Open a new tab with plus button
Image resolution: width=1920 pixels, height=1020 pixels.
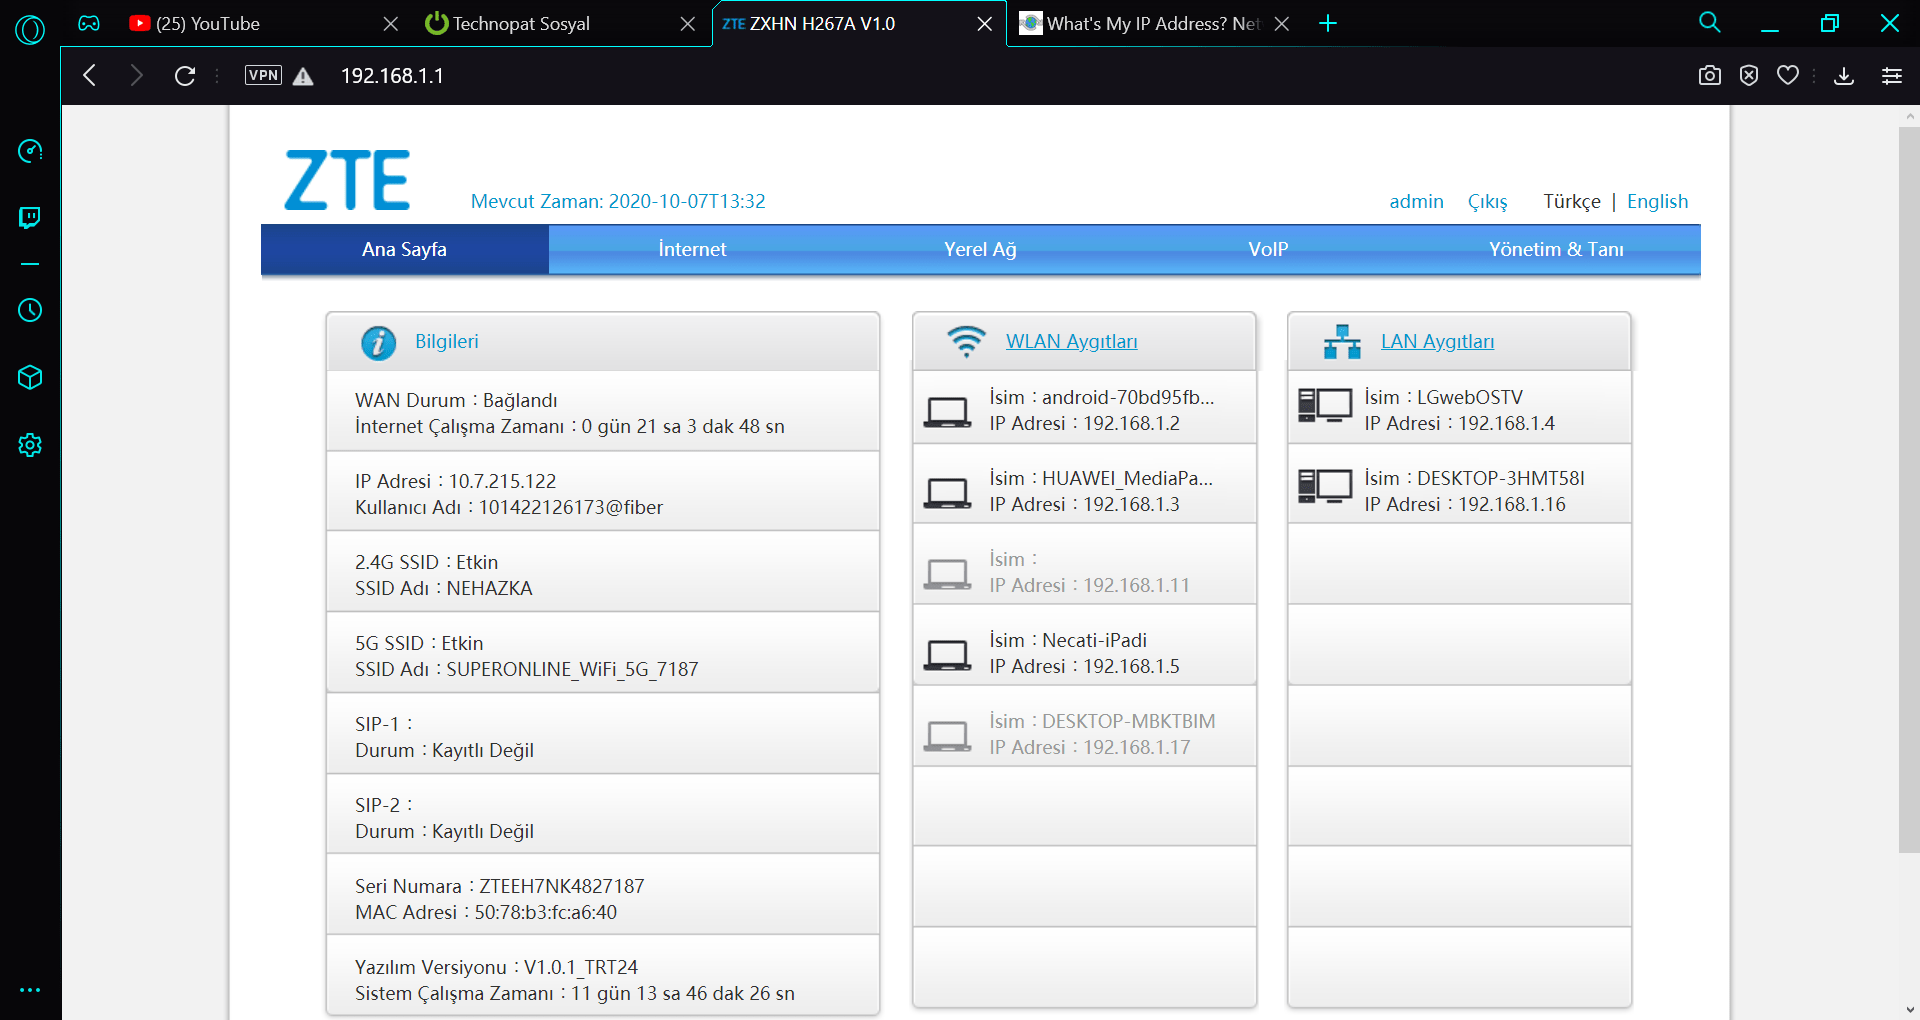[1328, 23]
